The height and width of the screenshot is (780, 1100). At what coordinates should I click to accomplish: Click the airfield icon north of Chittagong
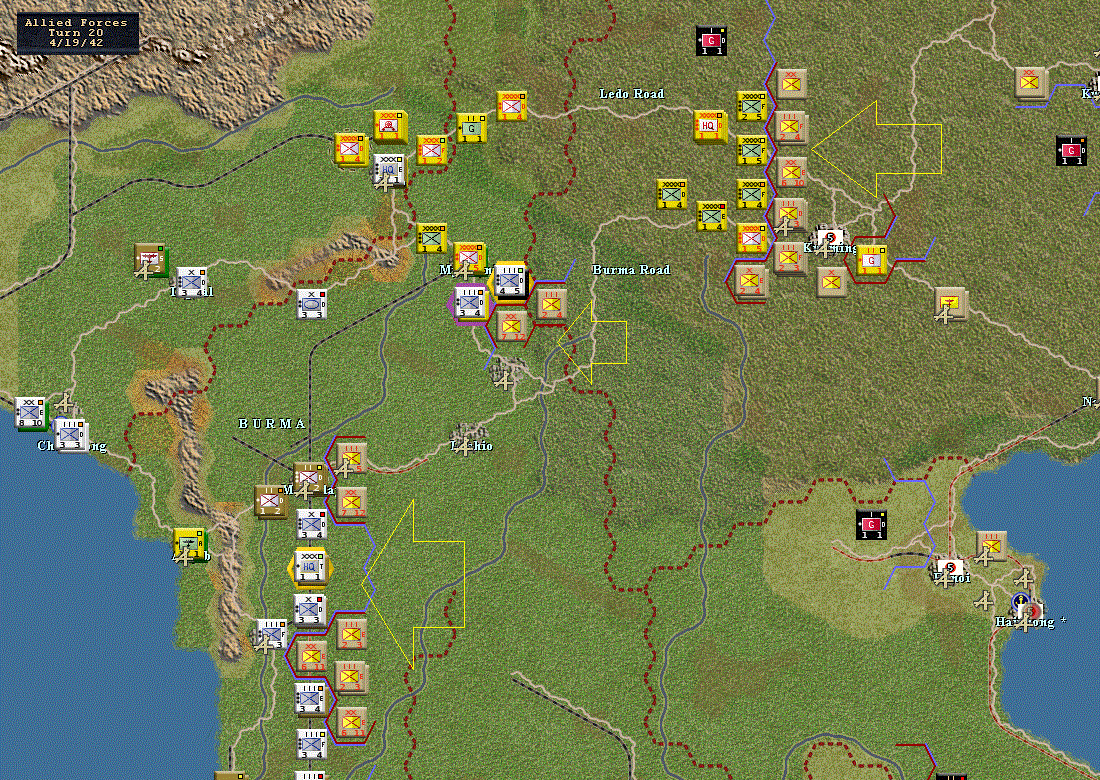(x=65, y=403)
